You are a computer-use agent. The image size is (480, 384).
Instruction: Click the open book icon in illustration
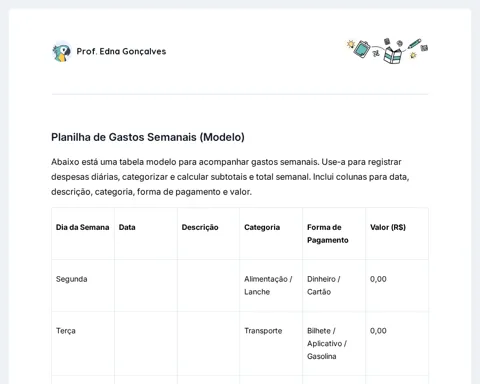[393, 55]
